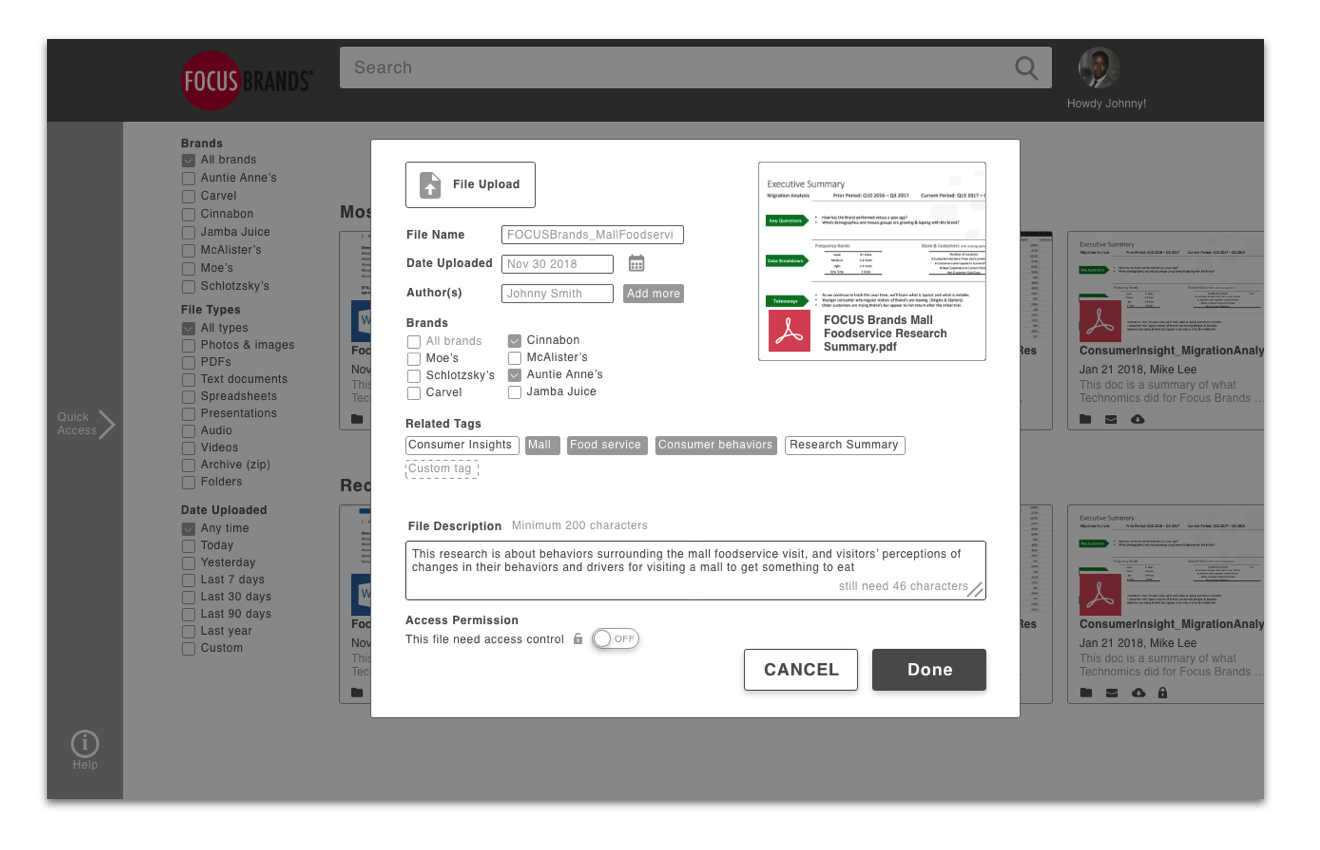Click the PDF icon in file preview
The width and height of the screenshot is (1320, 850).
789,331
